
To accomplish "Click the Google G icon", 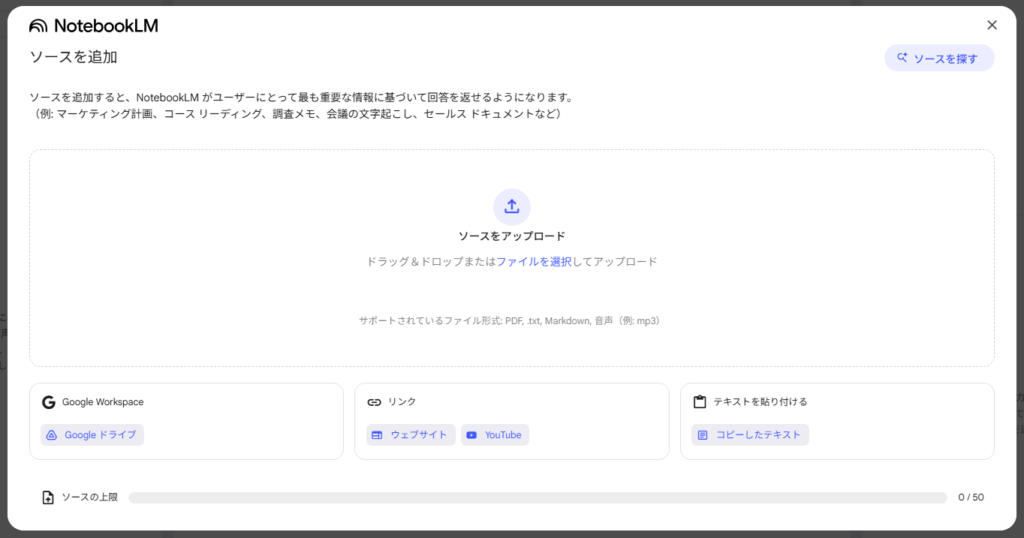I will (x=48, y=402).
